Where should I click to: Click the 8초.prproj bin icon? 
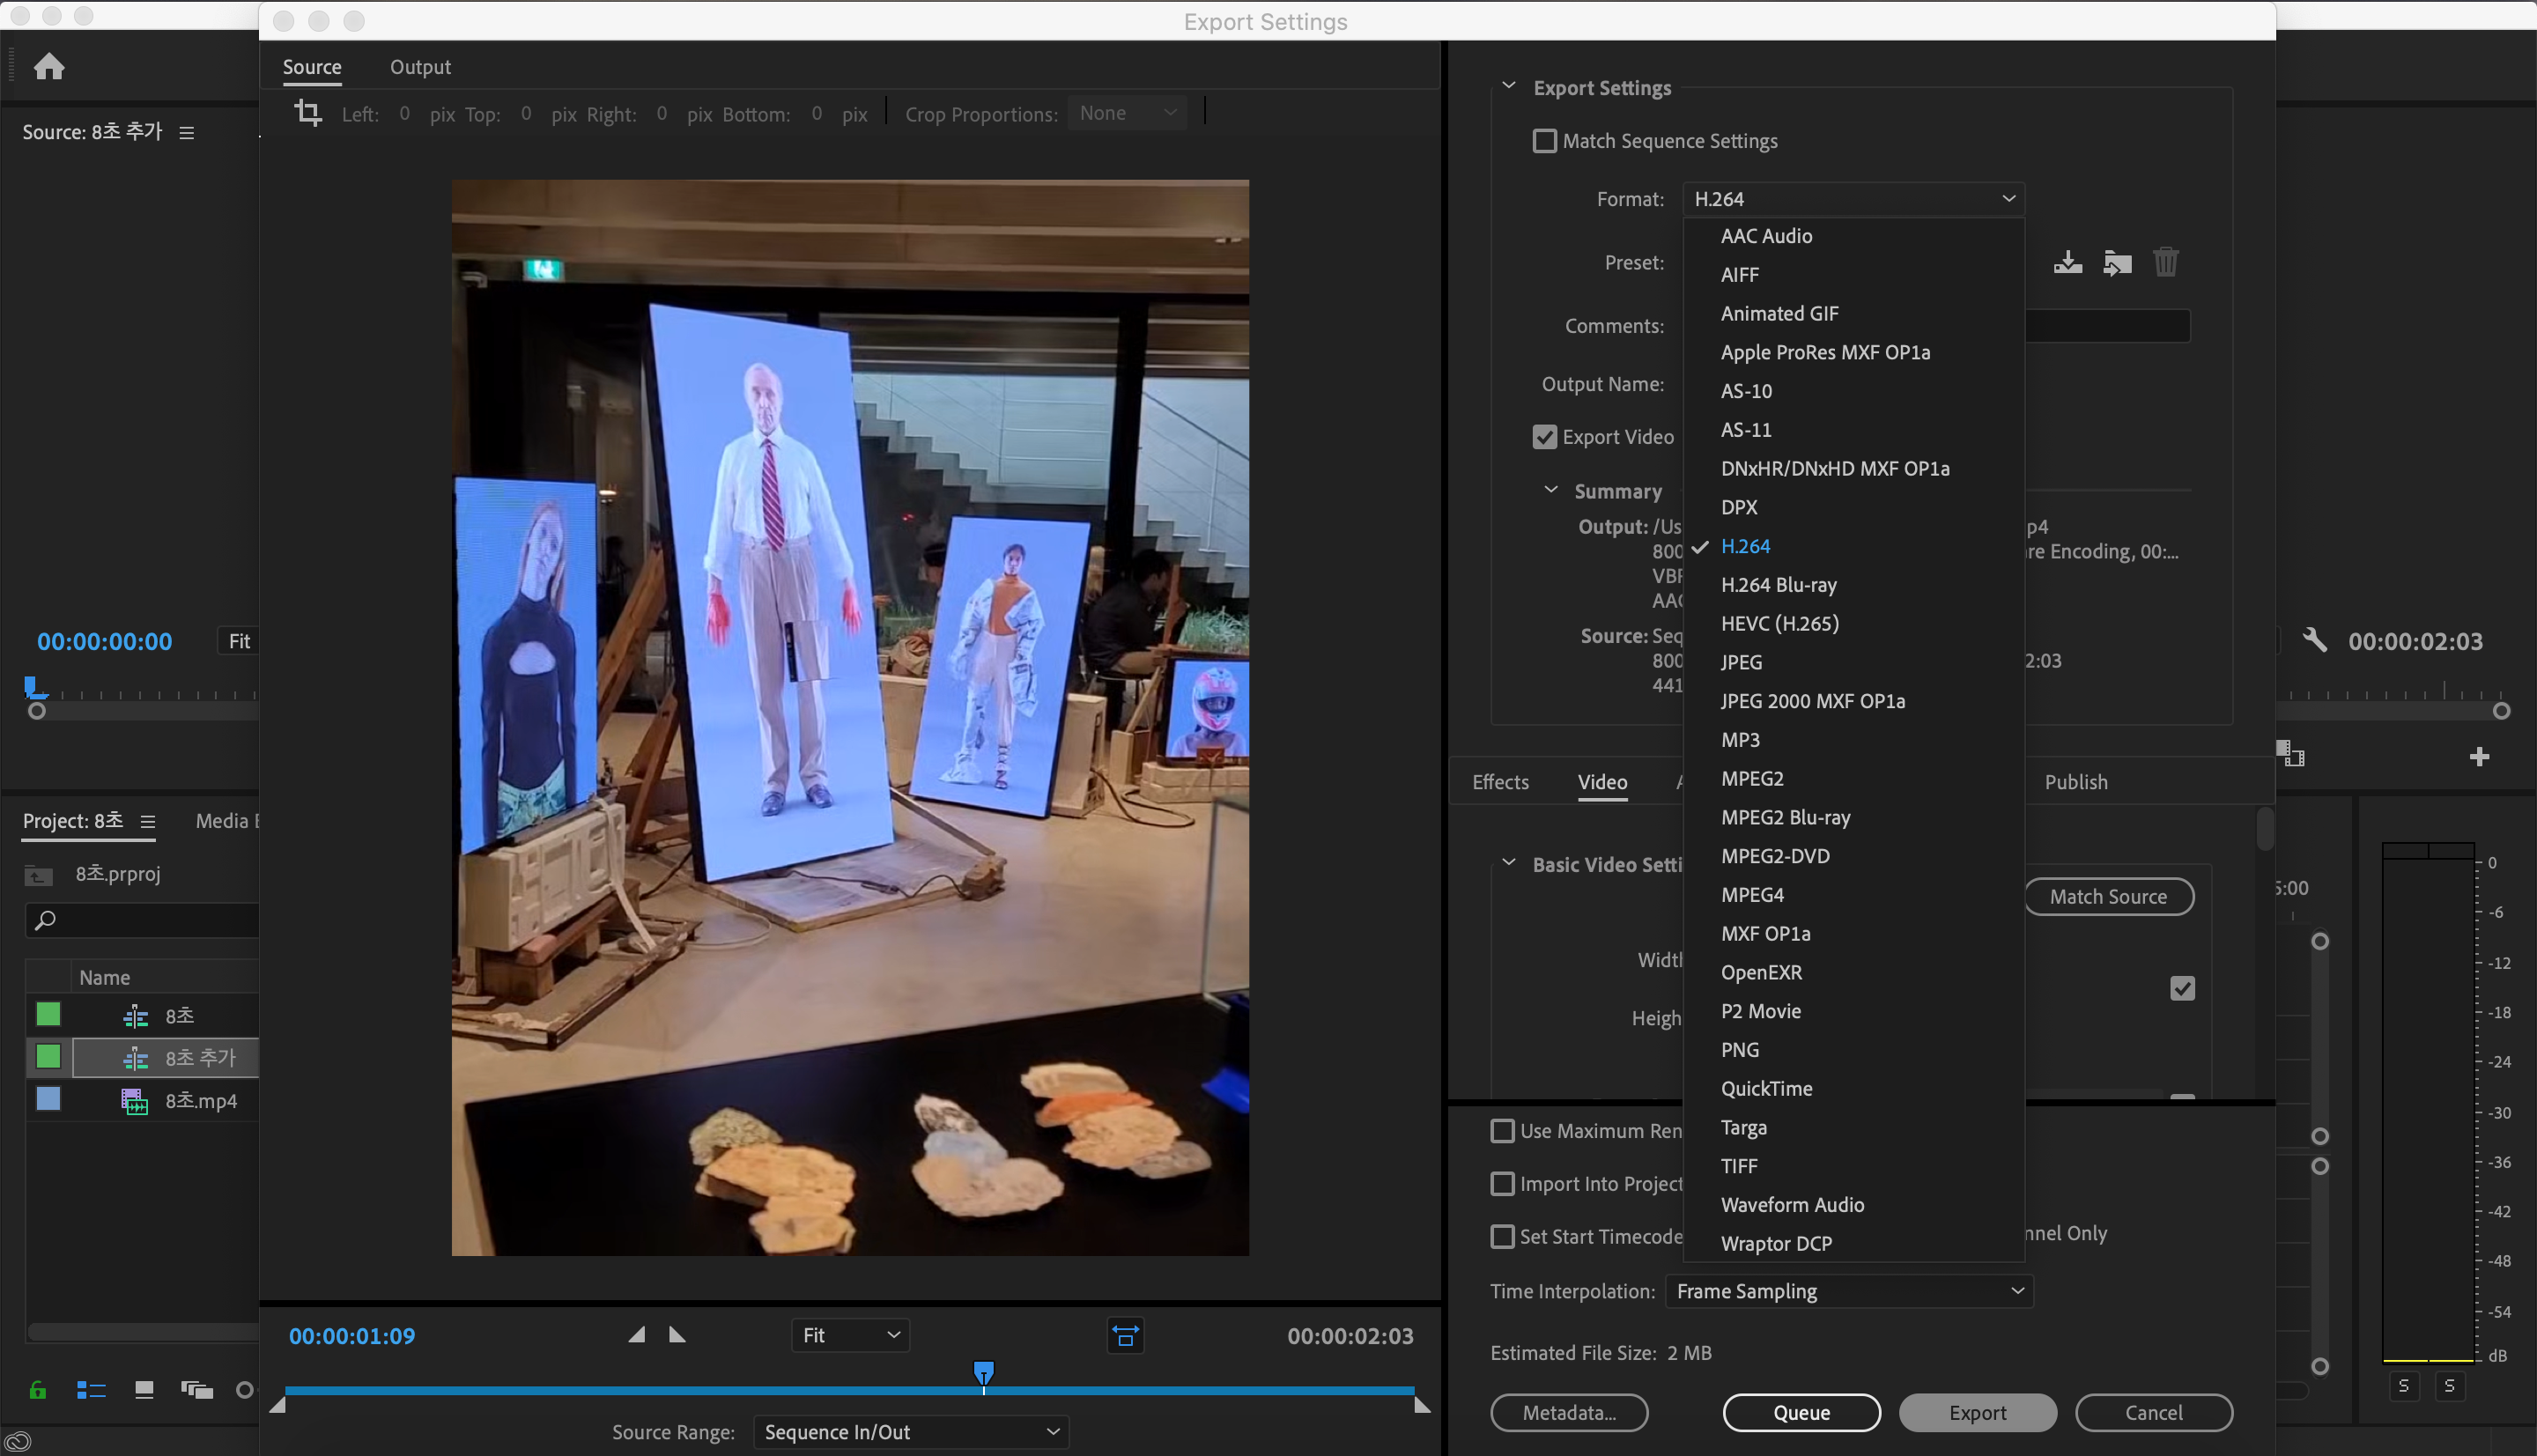(38, 875)
